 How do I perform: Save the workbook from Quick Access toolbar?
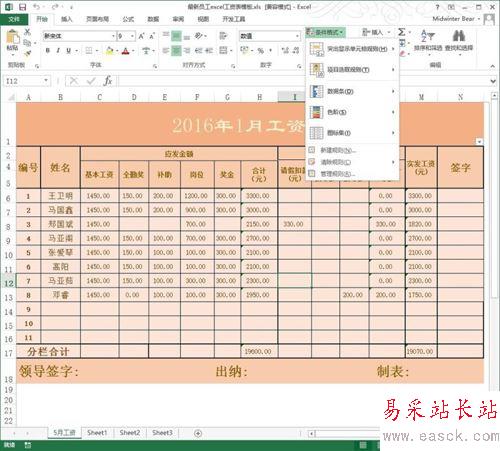22,7
